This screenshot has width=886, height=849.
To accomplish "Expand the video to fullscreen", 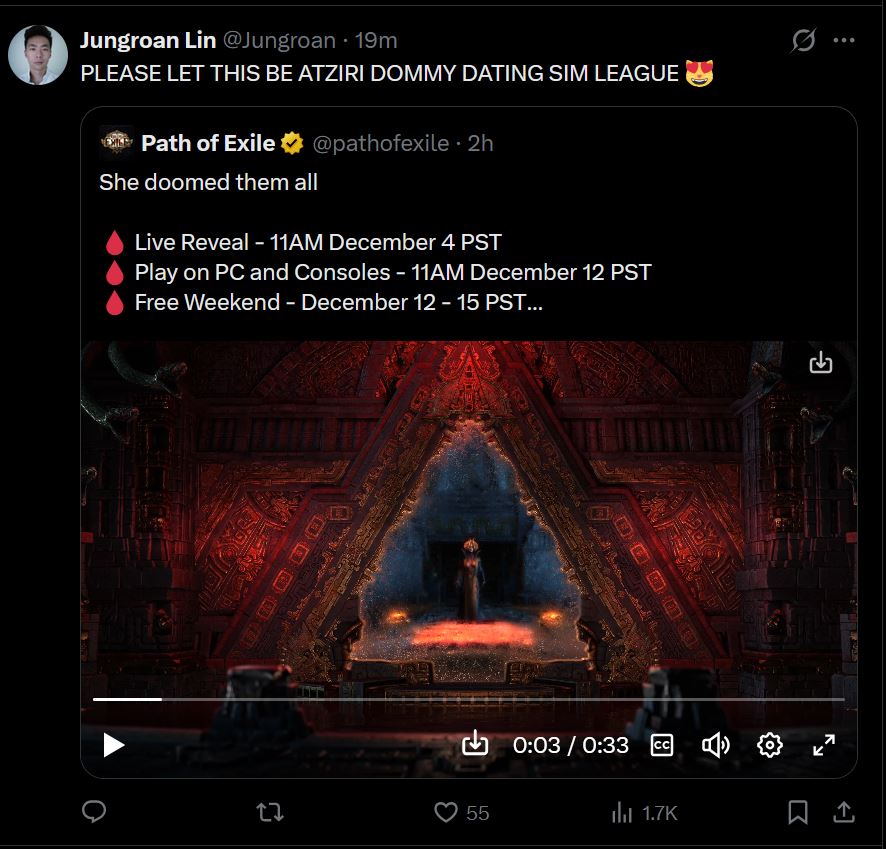I will tap(823, 745).
